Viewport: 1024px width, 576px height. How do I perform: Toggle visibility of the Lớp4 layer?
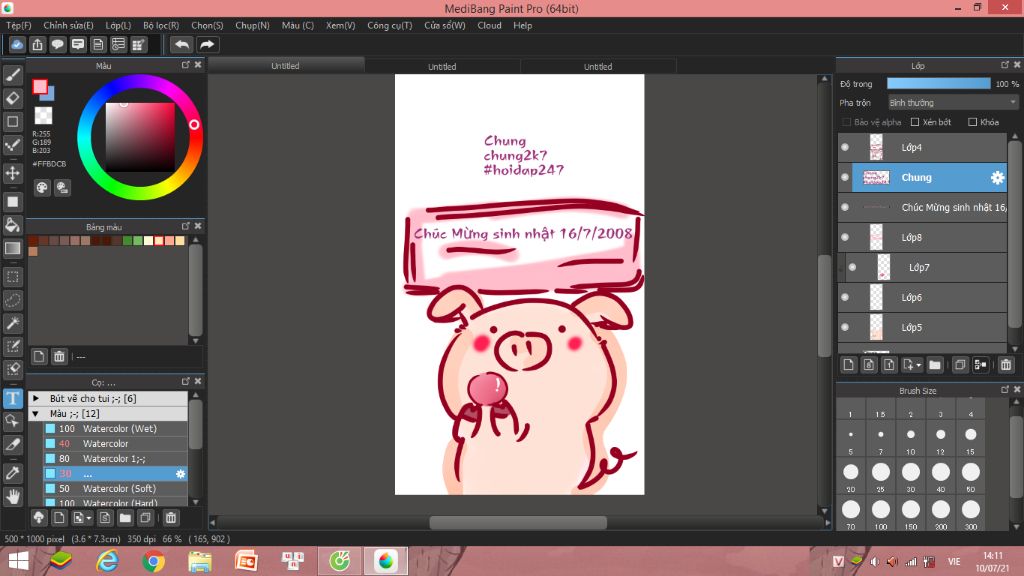(845, 148)
